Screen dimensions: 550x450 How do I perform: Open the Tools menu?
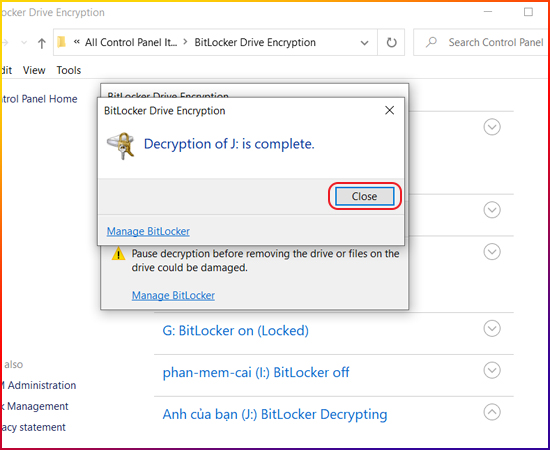pos(69,70)
